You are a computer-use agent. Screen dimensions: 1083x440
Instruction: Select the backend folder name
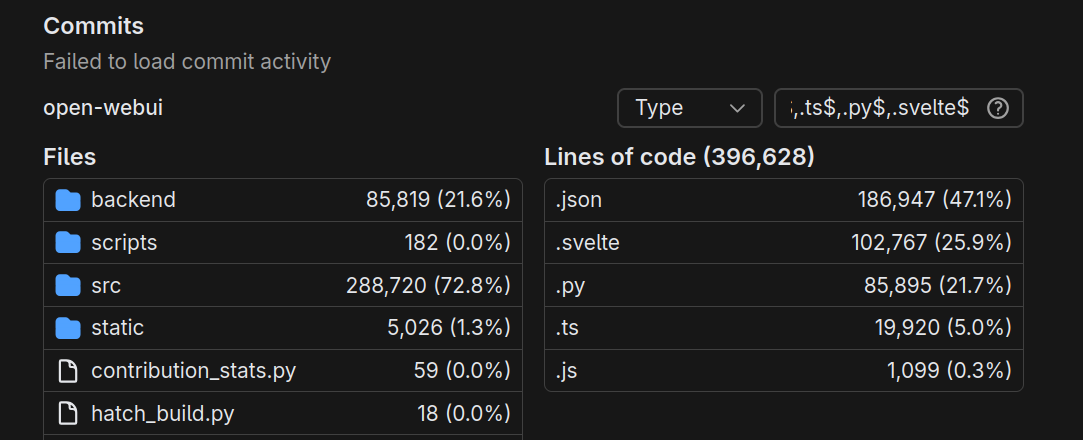coord(133,200)
